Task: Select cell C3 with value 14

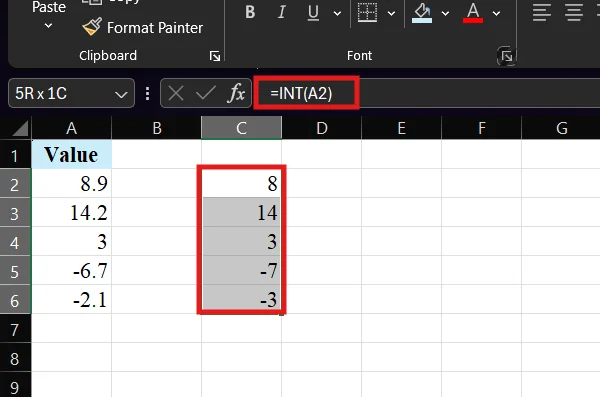Action: (241, 213)
